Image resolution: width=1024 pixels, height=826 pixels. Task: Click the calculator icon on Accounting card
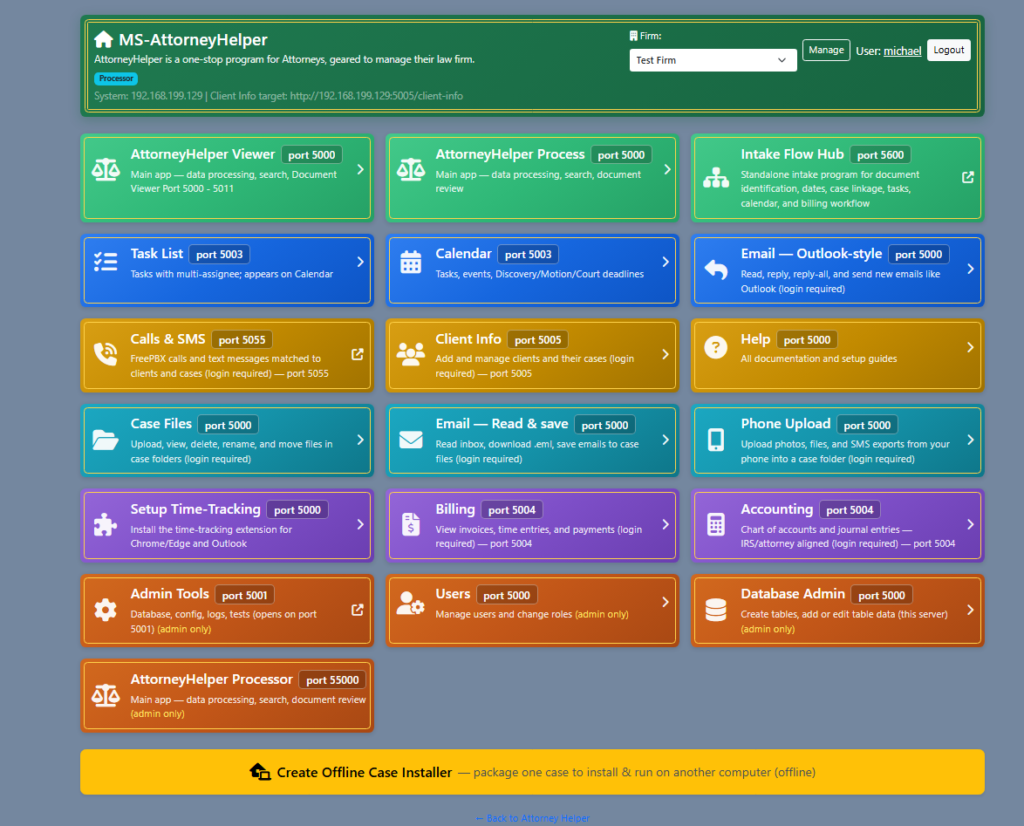(x=716, y=524)
